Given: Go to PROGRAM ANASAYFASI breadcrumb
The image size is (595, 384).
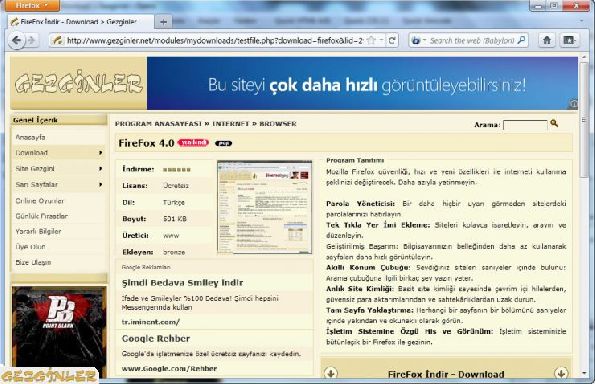Looking at the screenshot, I should pos(158,124).
